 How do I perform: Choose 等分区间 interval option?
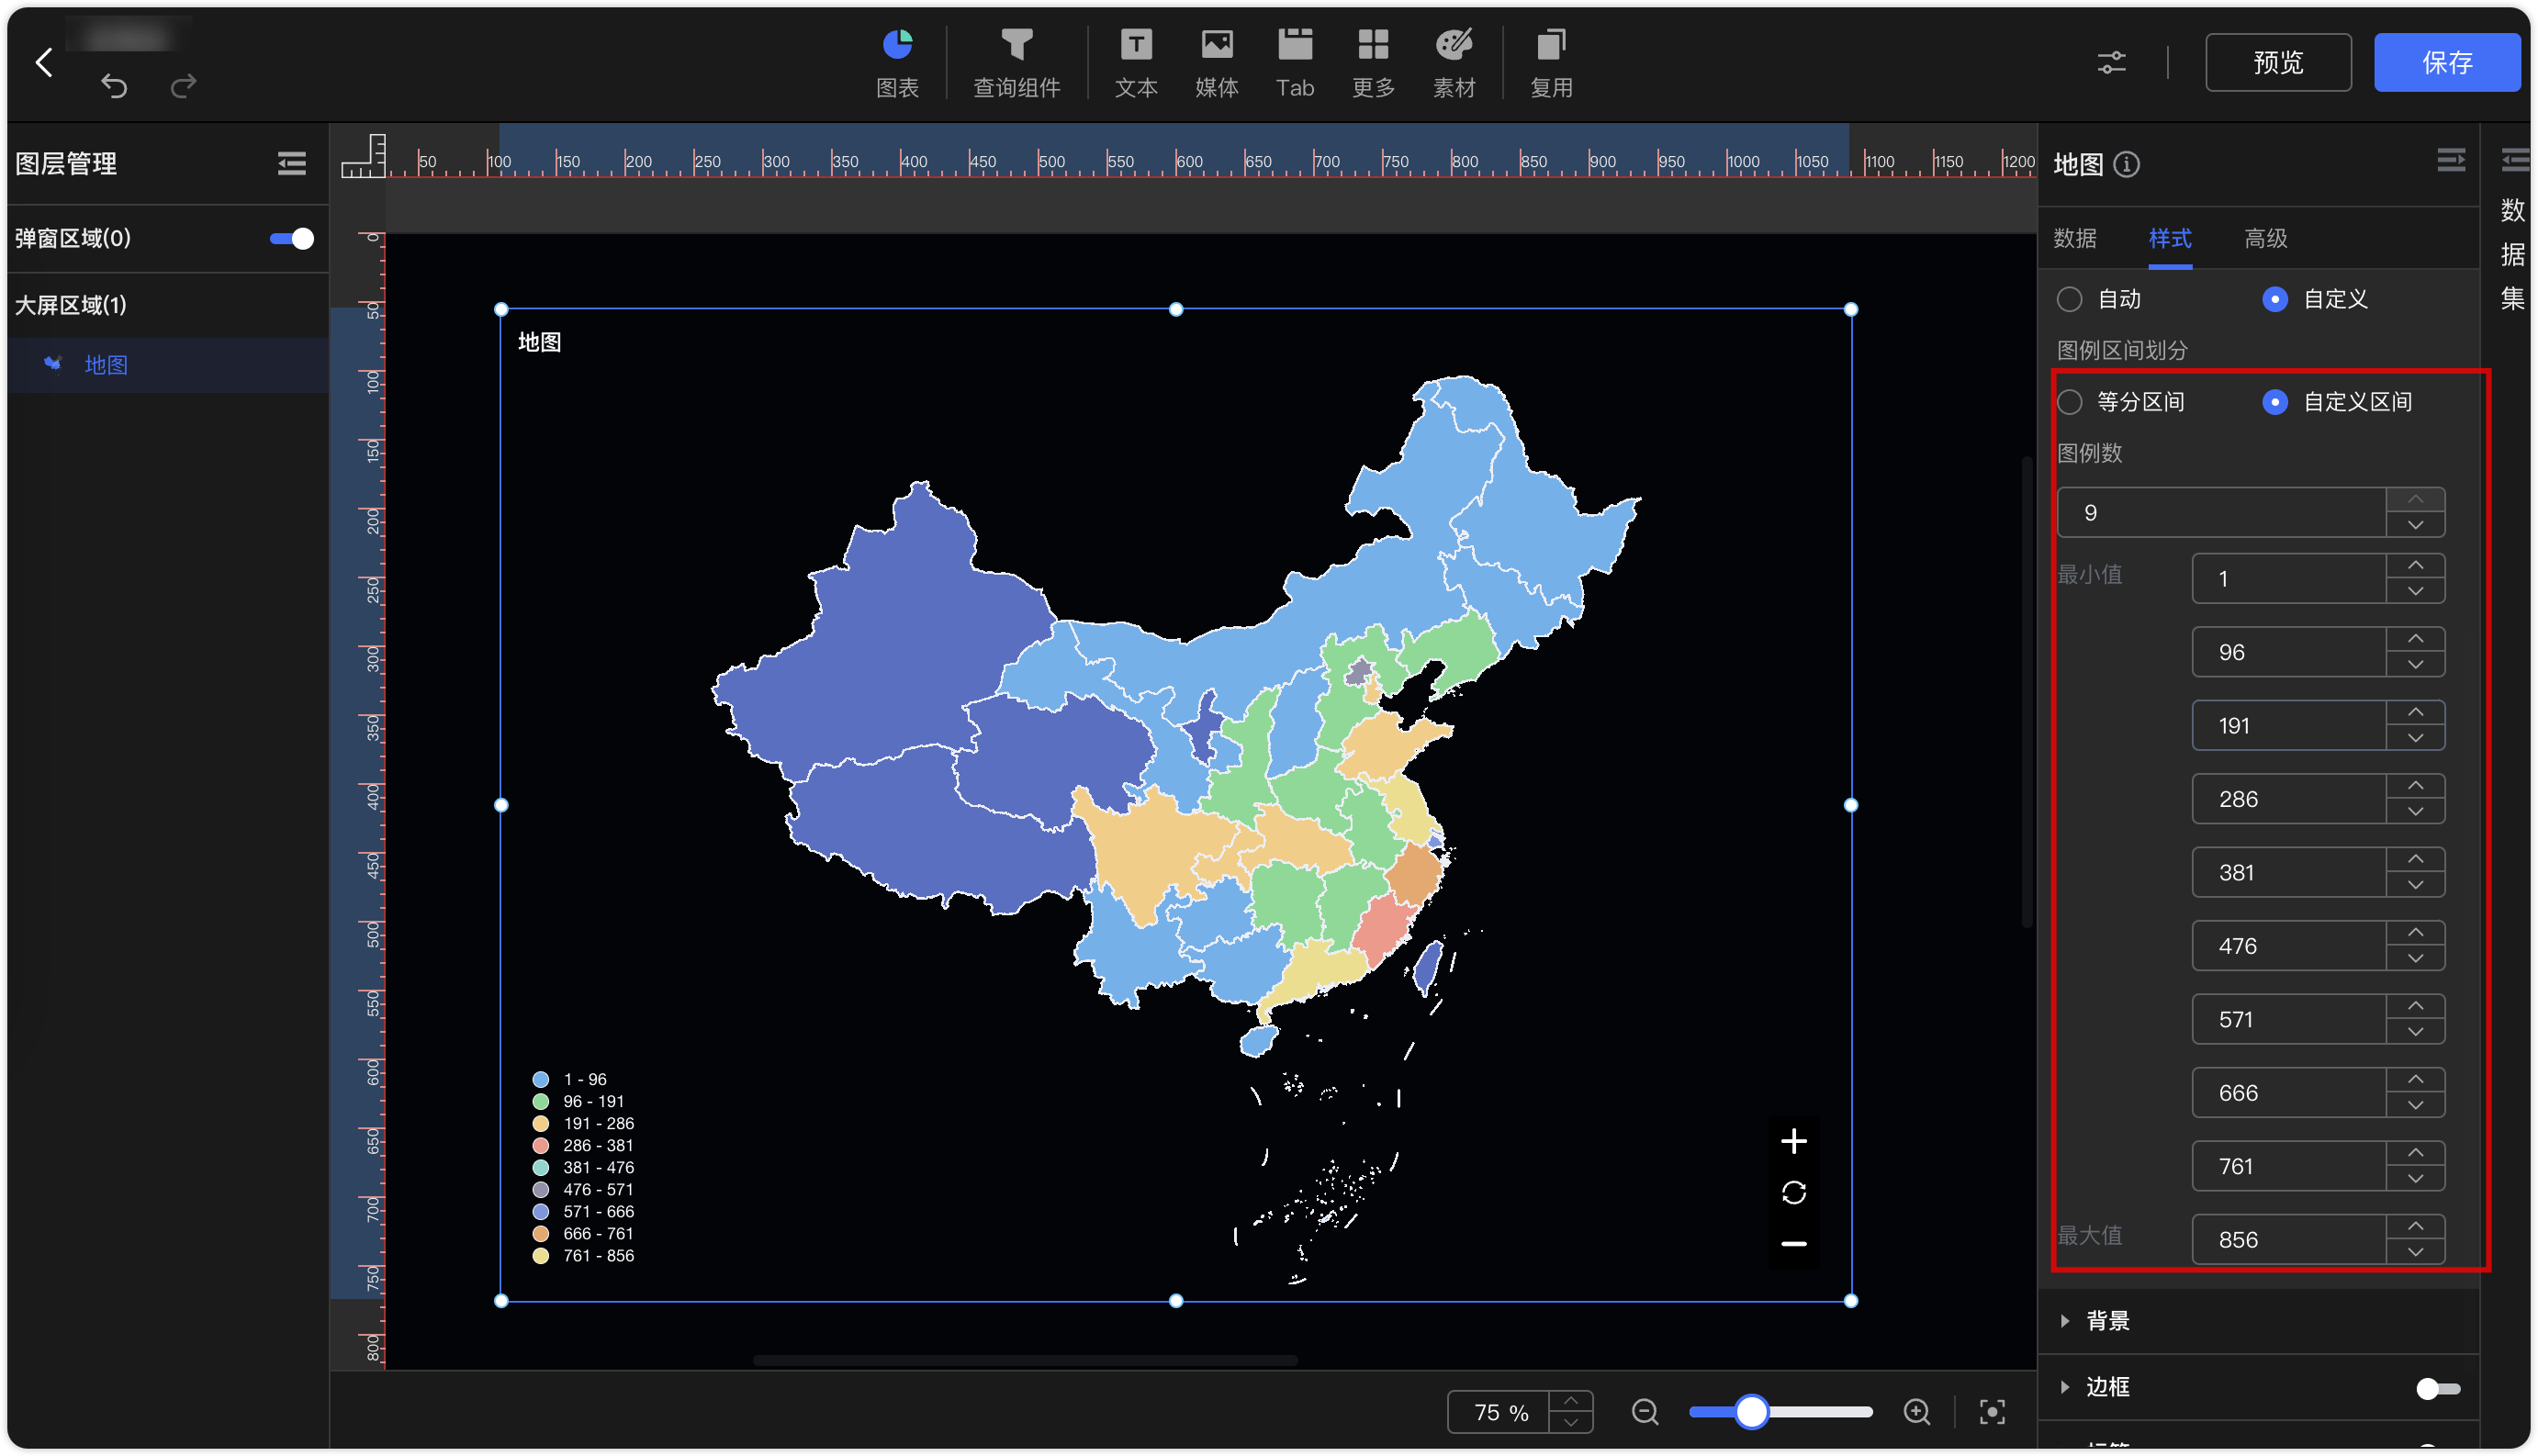coord(2069,402)
